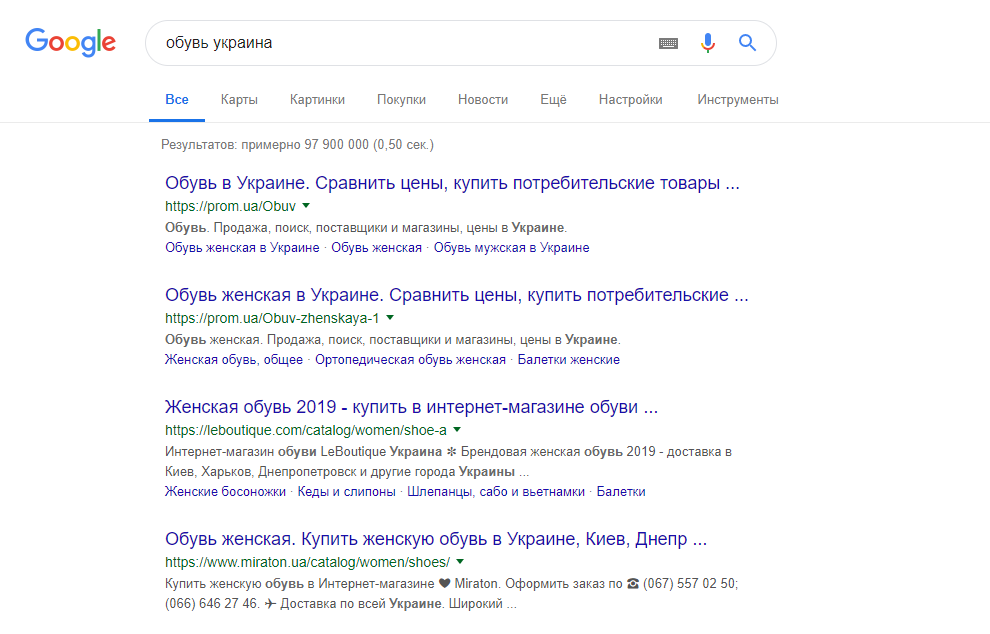Open sitelink 'Кеды и слипоны'
This screenshot has height=634, width=990.
[347, 491]
